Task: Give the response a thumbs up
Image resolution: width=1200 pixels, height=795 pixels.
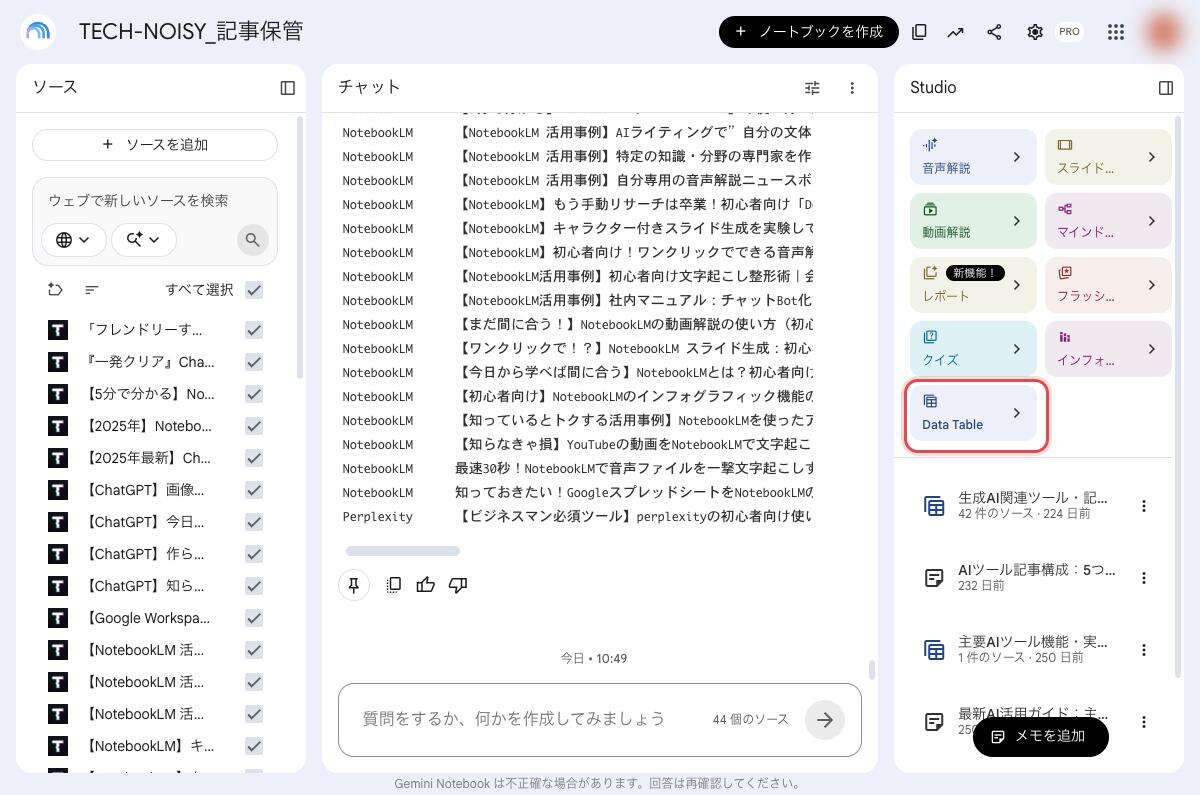Action: [426, 585]
